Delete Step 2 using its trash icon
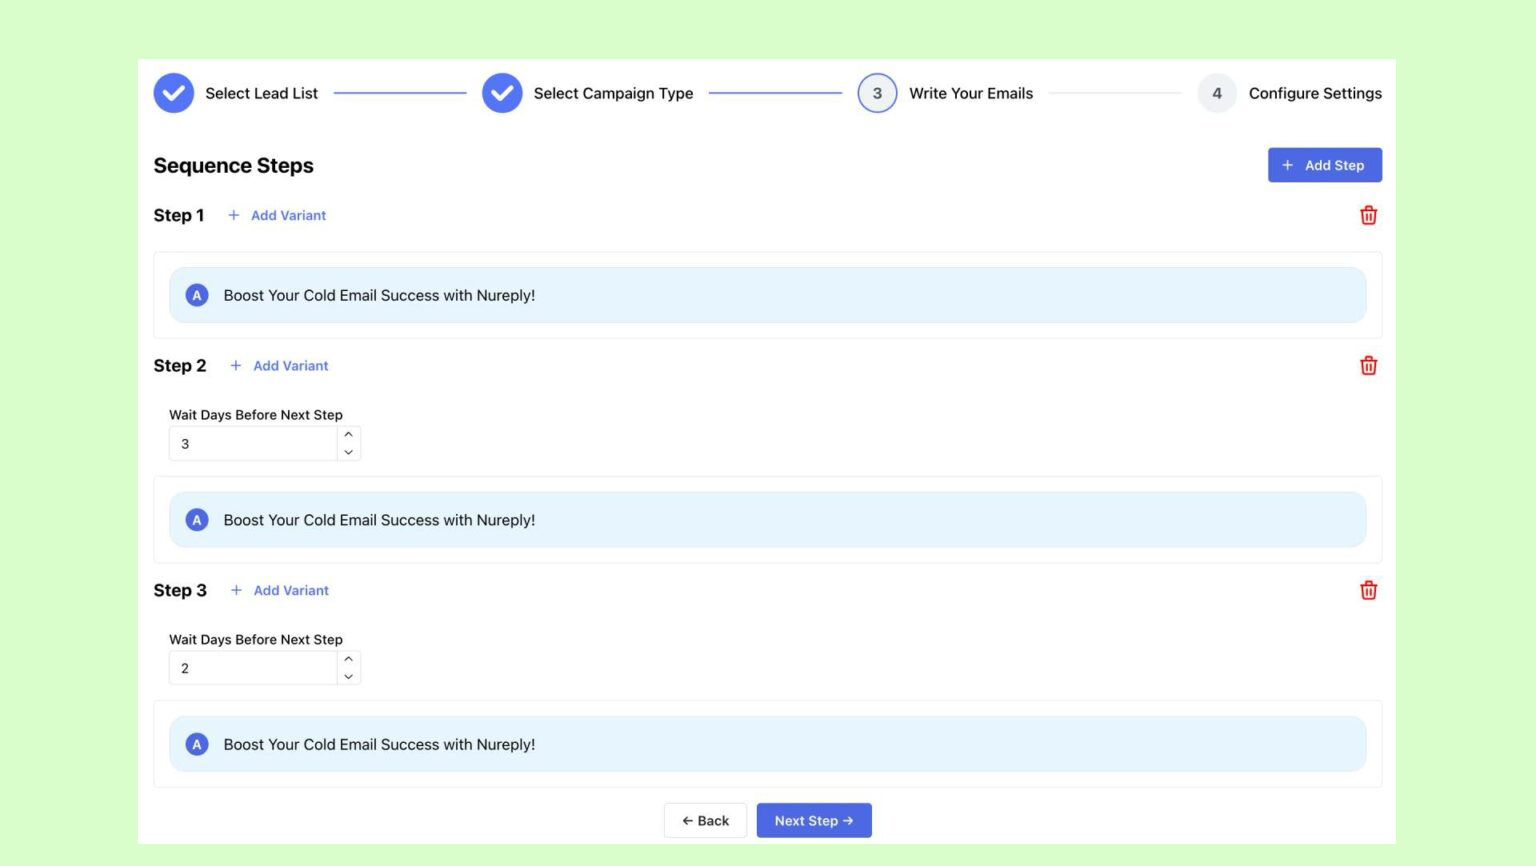 point(1369,365)
